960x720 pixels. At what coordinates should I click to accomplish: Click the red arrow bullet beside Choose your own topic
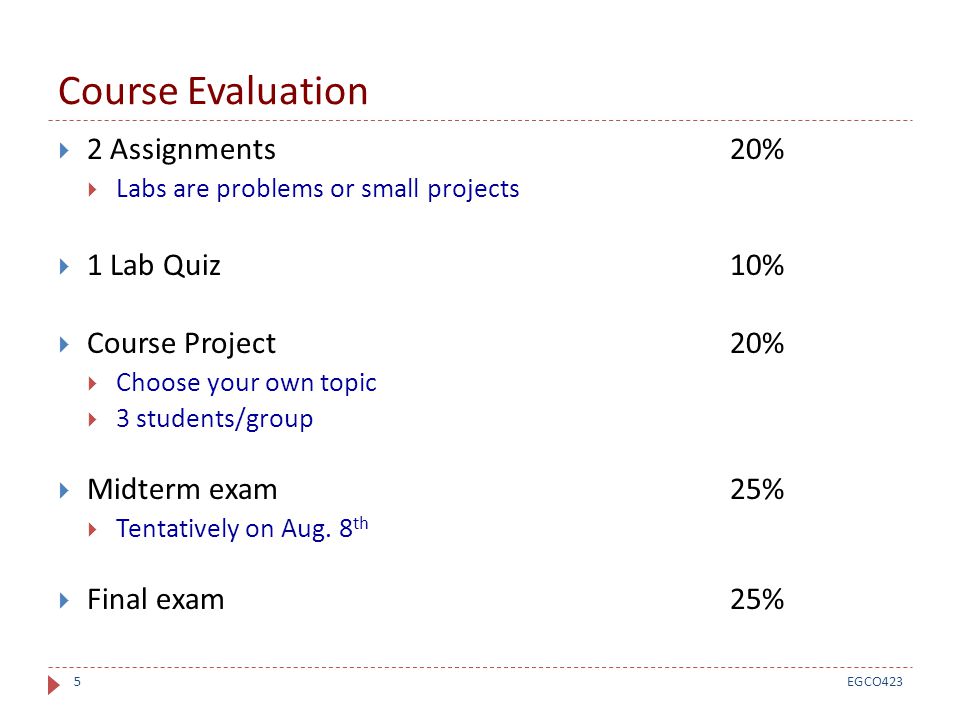coord(92,384)
